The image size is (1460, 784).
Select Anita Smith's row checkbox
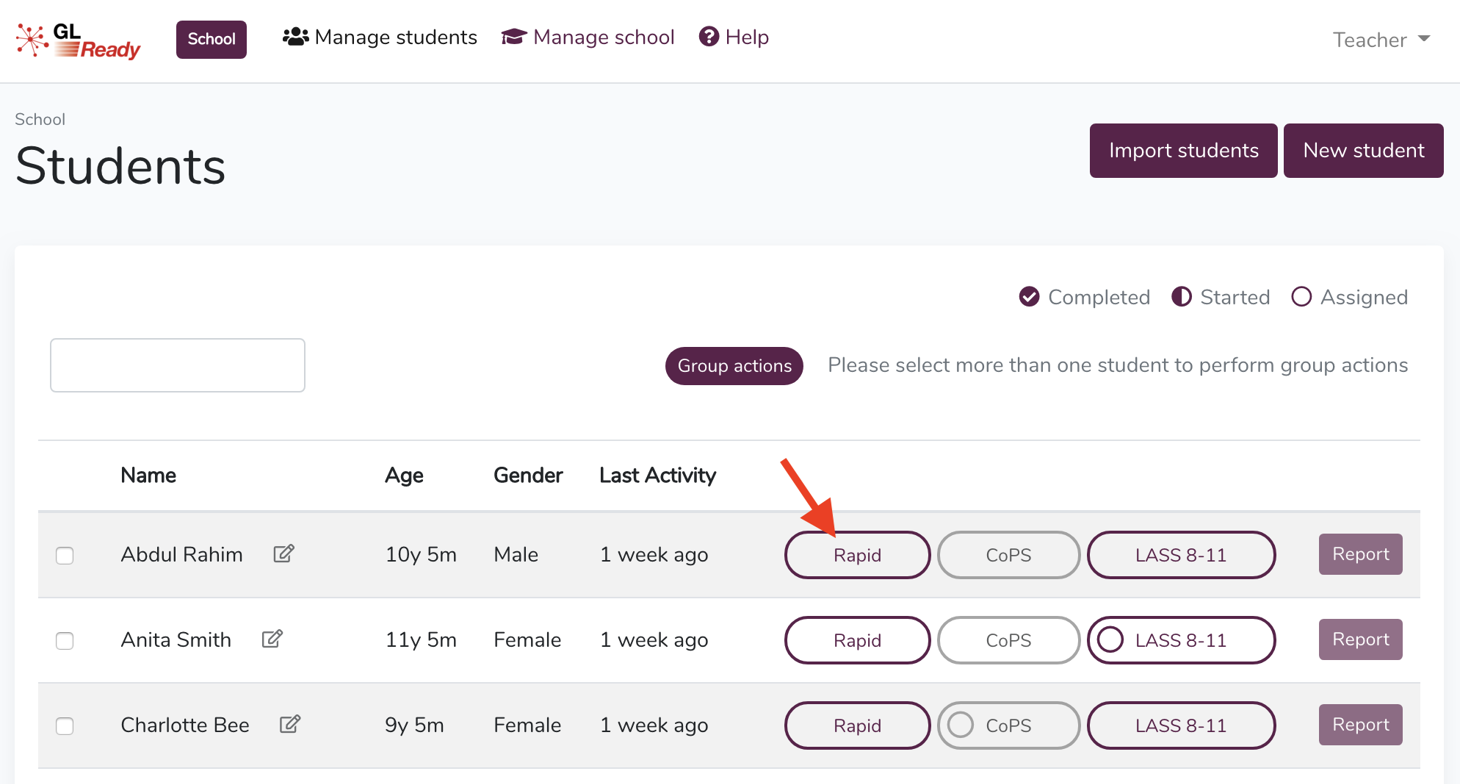coord(65,640)
